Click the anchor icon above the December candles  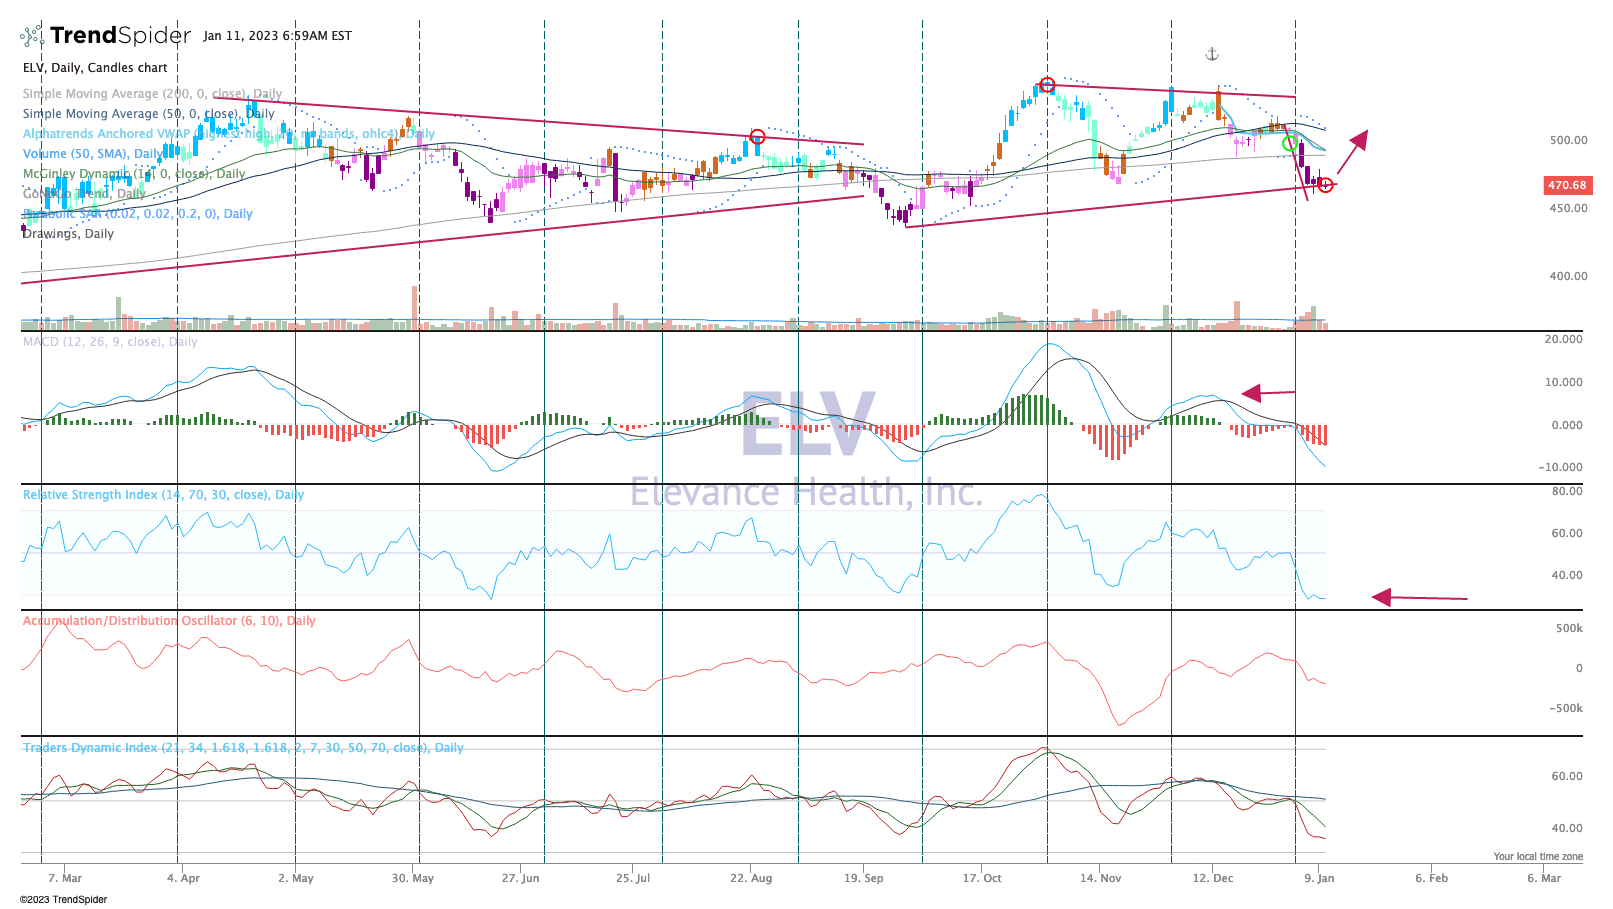pyautogui.click(x=1212, y=54)
